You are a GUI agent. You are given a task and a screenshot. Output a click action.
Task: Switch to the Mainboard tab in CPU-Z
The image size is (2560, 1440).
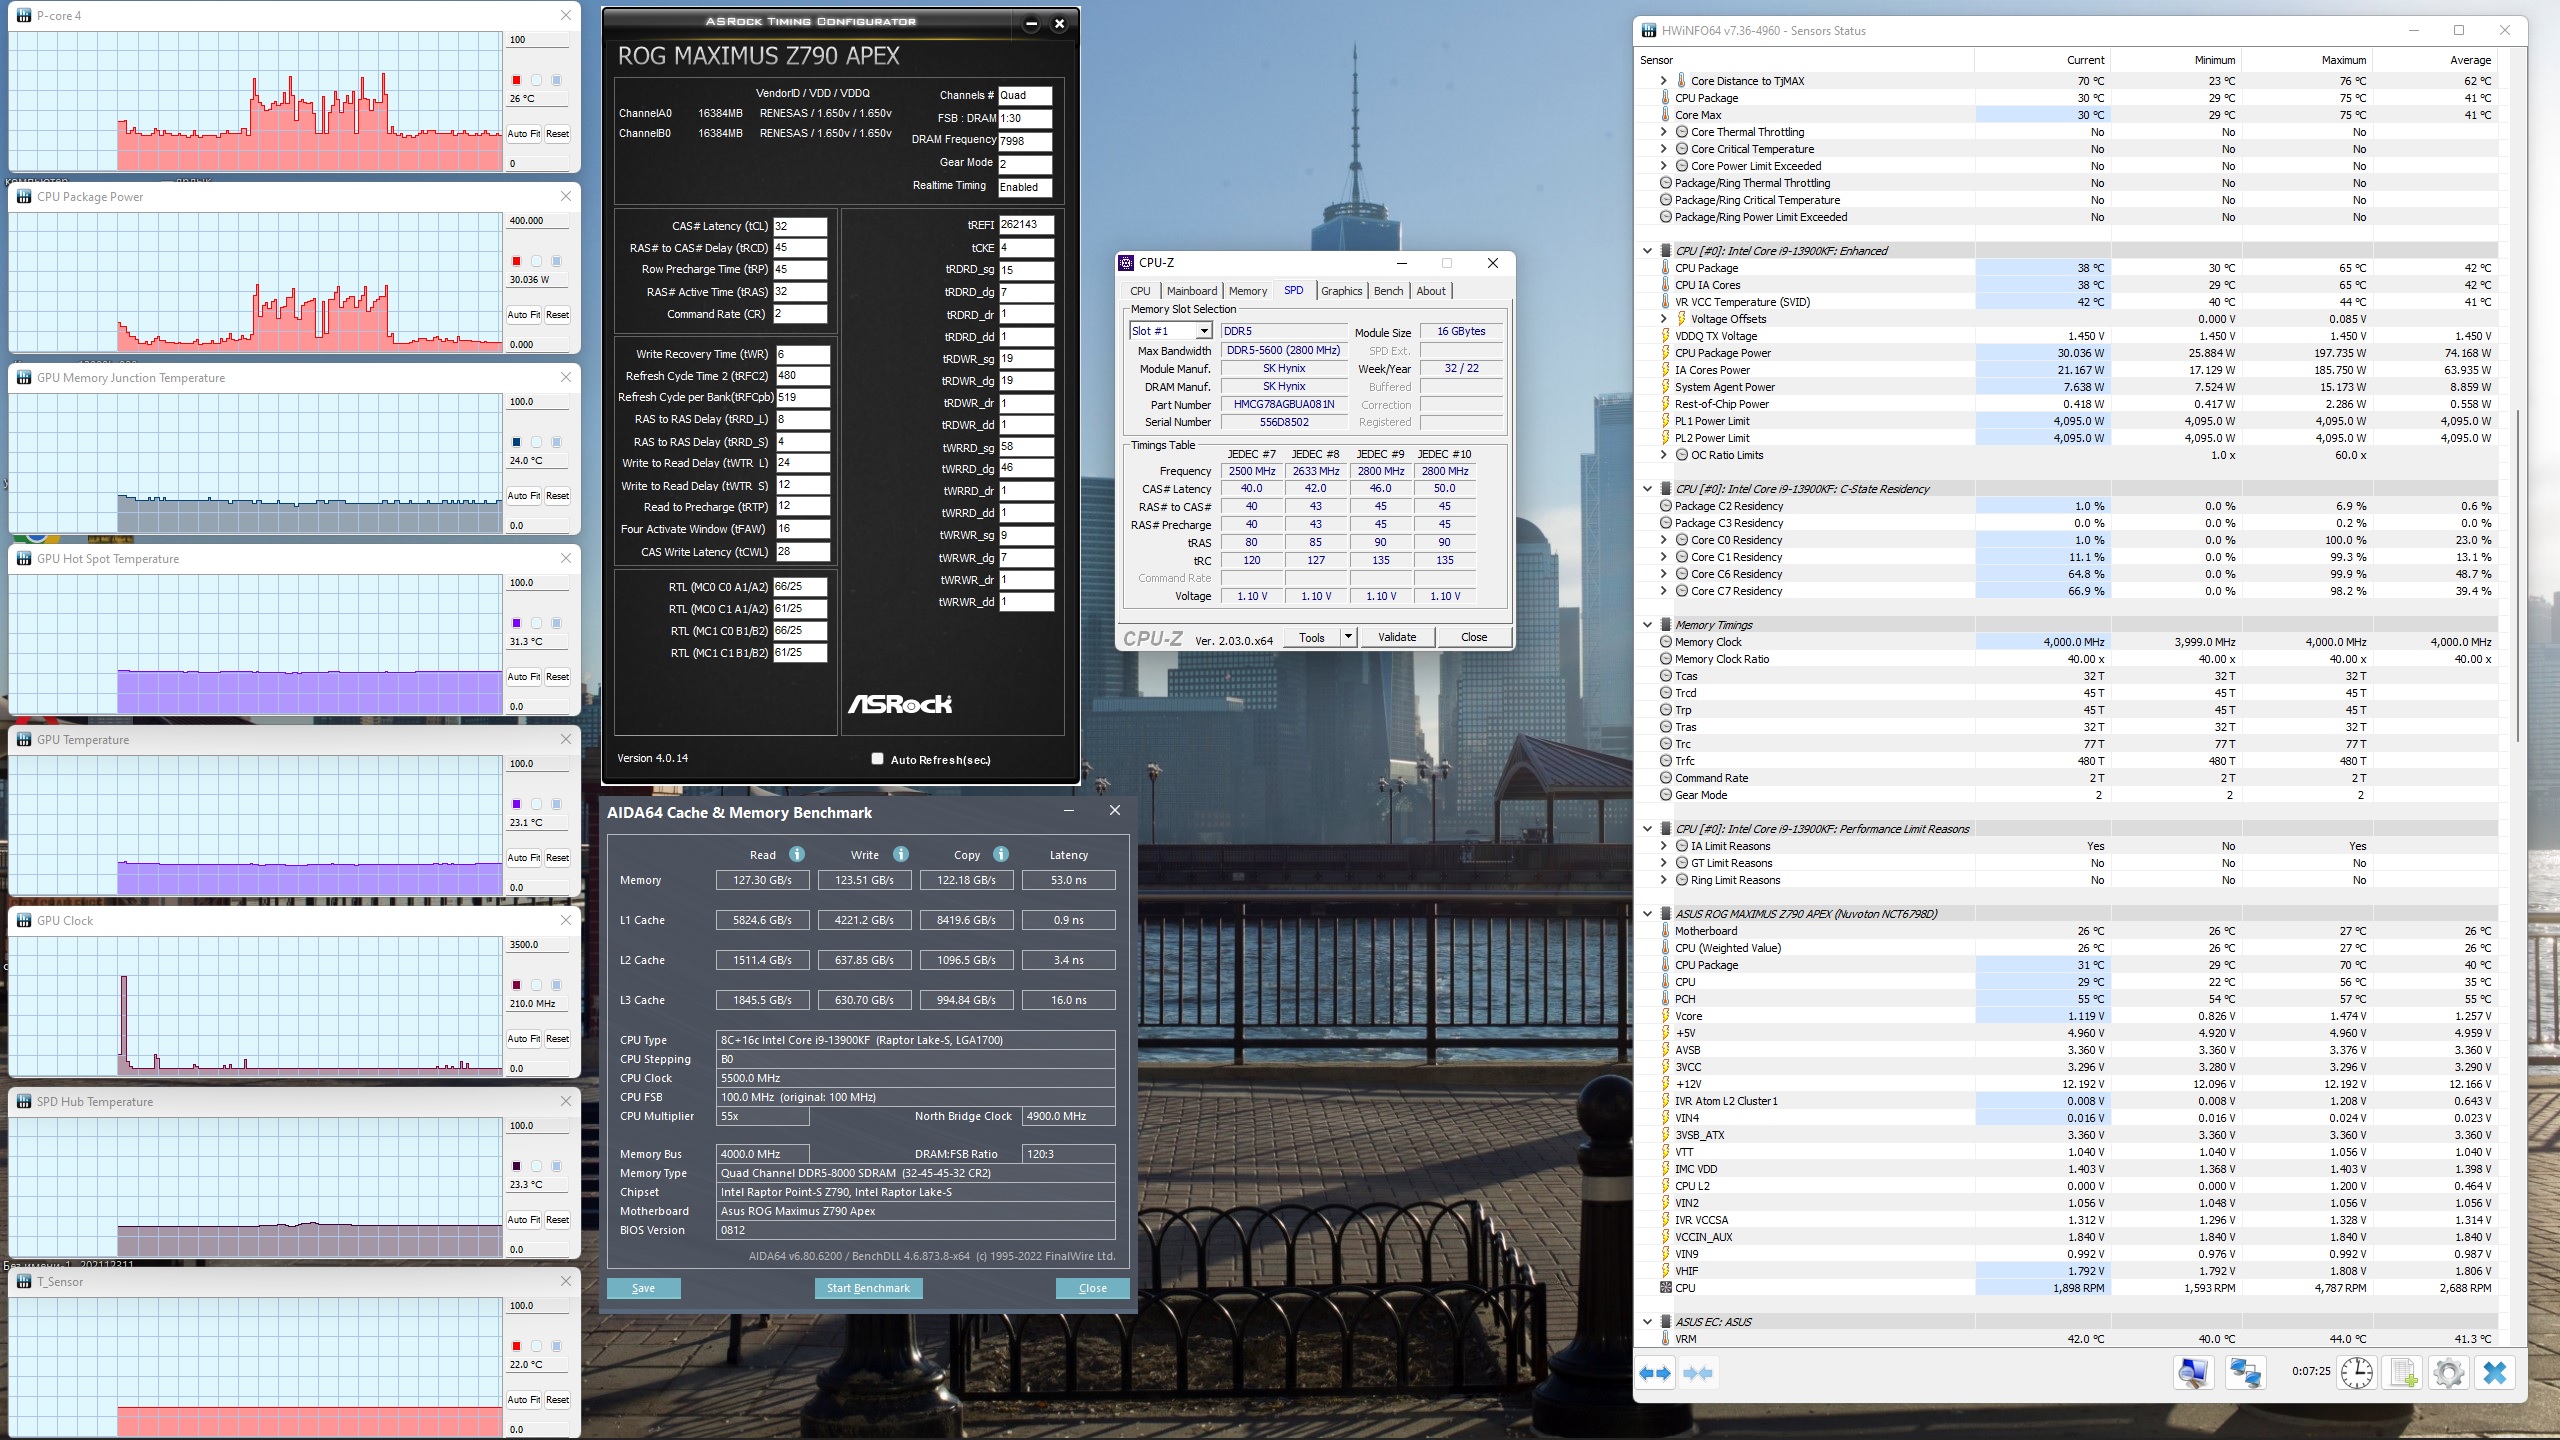point(1192,291)
